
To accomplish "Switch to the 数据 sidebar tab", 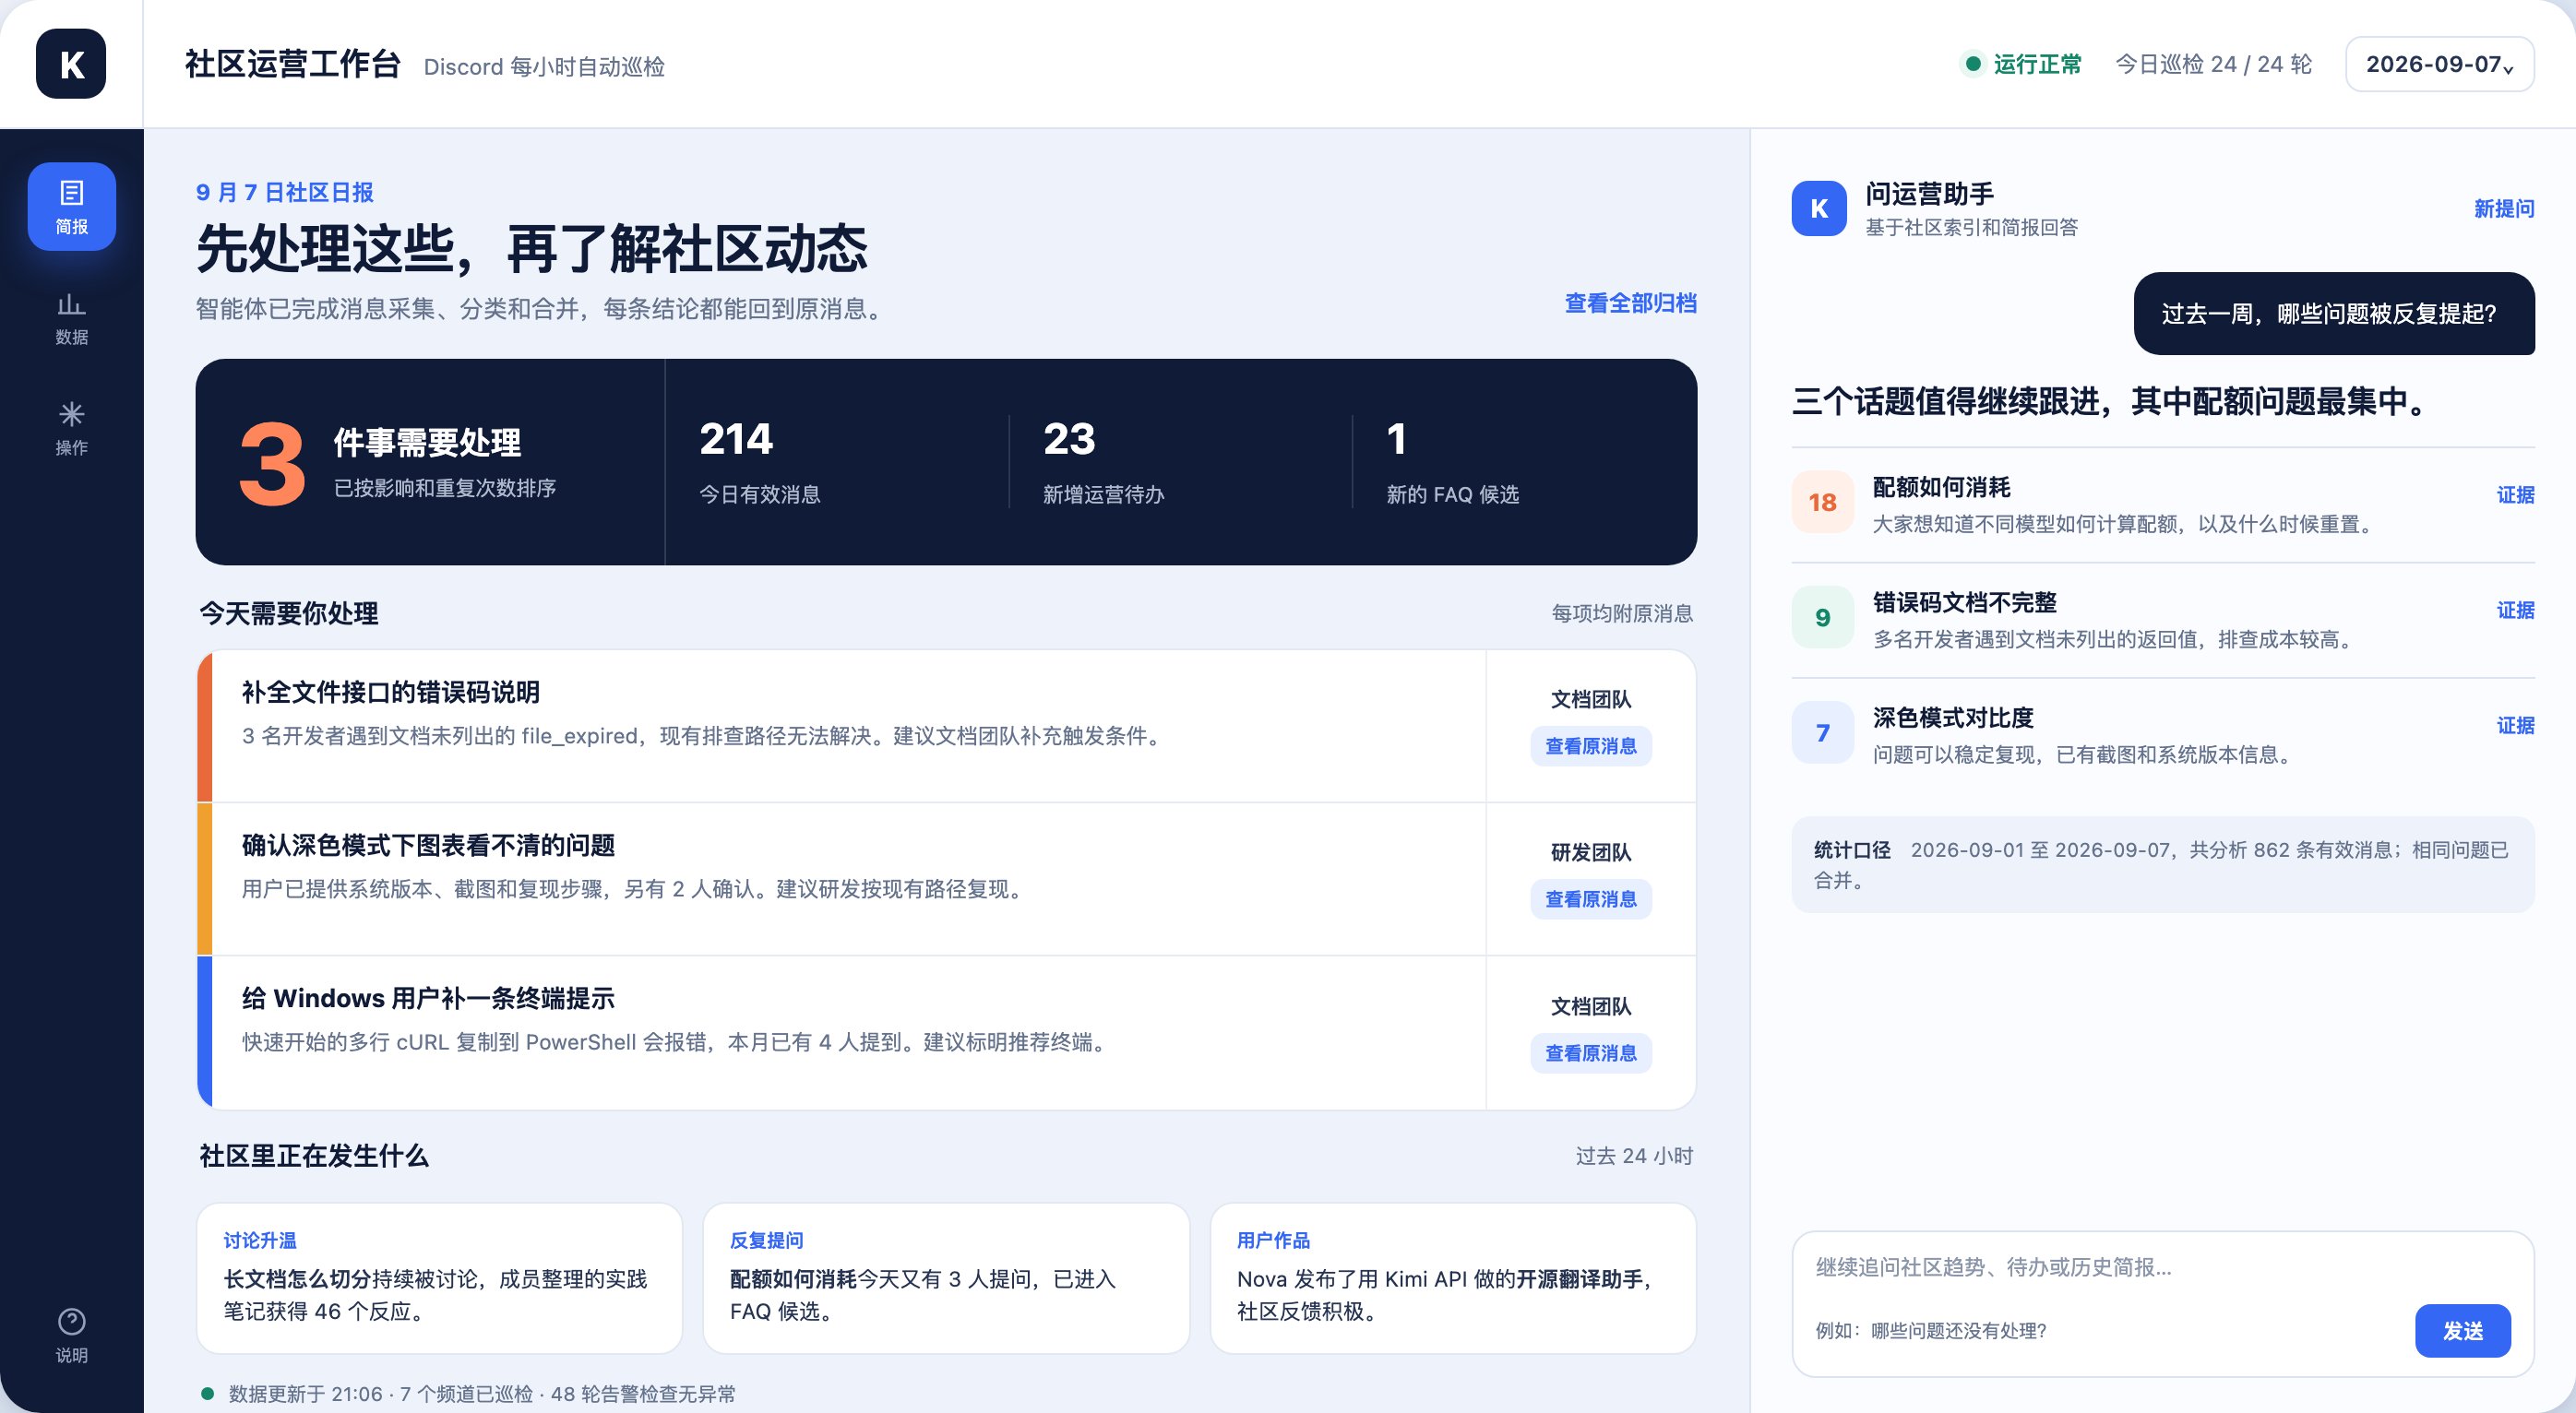I will point(71,318).
